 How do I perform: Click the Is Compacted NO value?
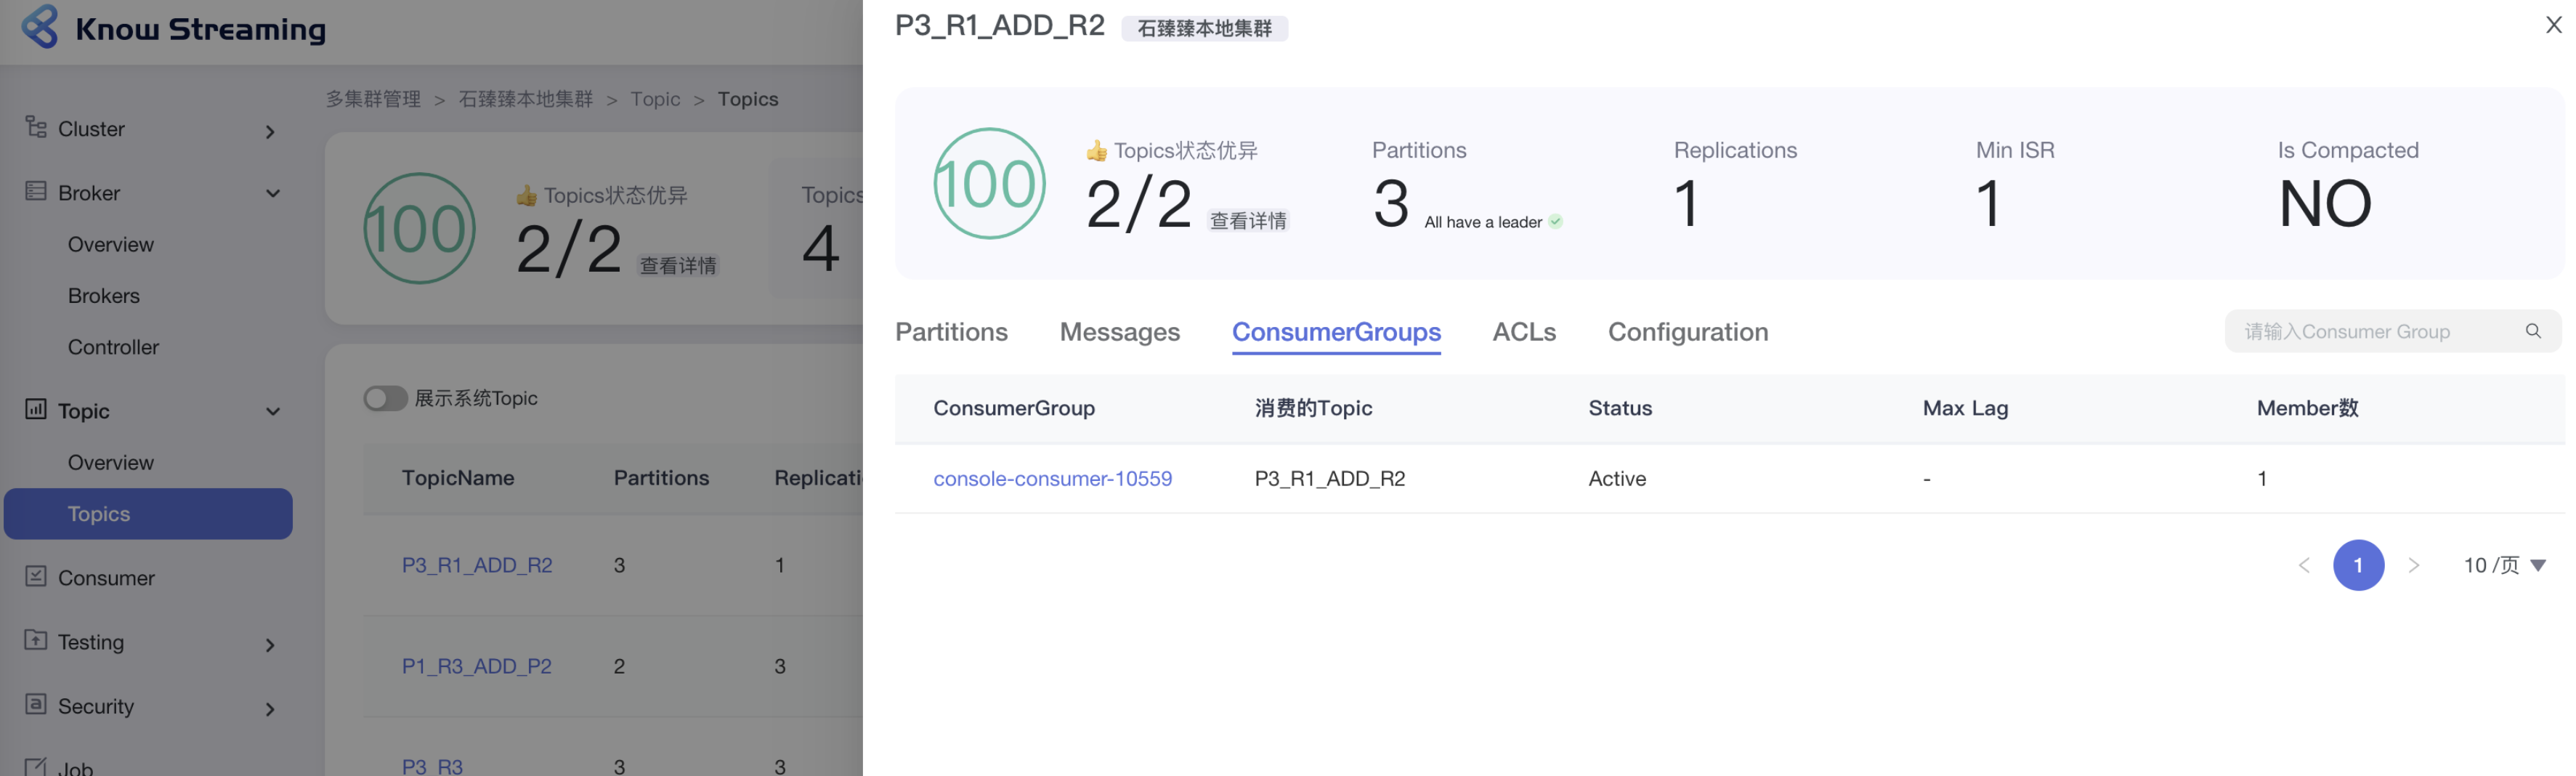[2324, 203]
